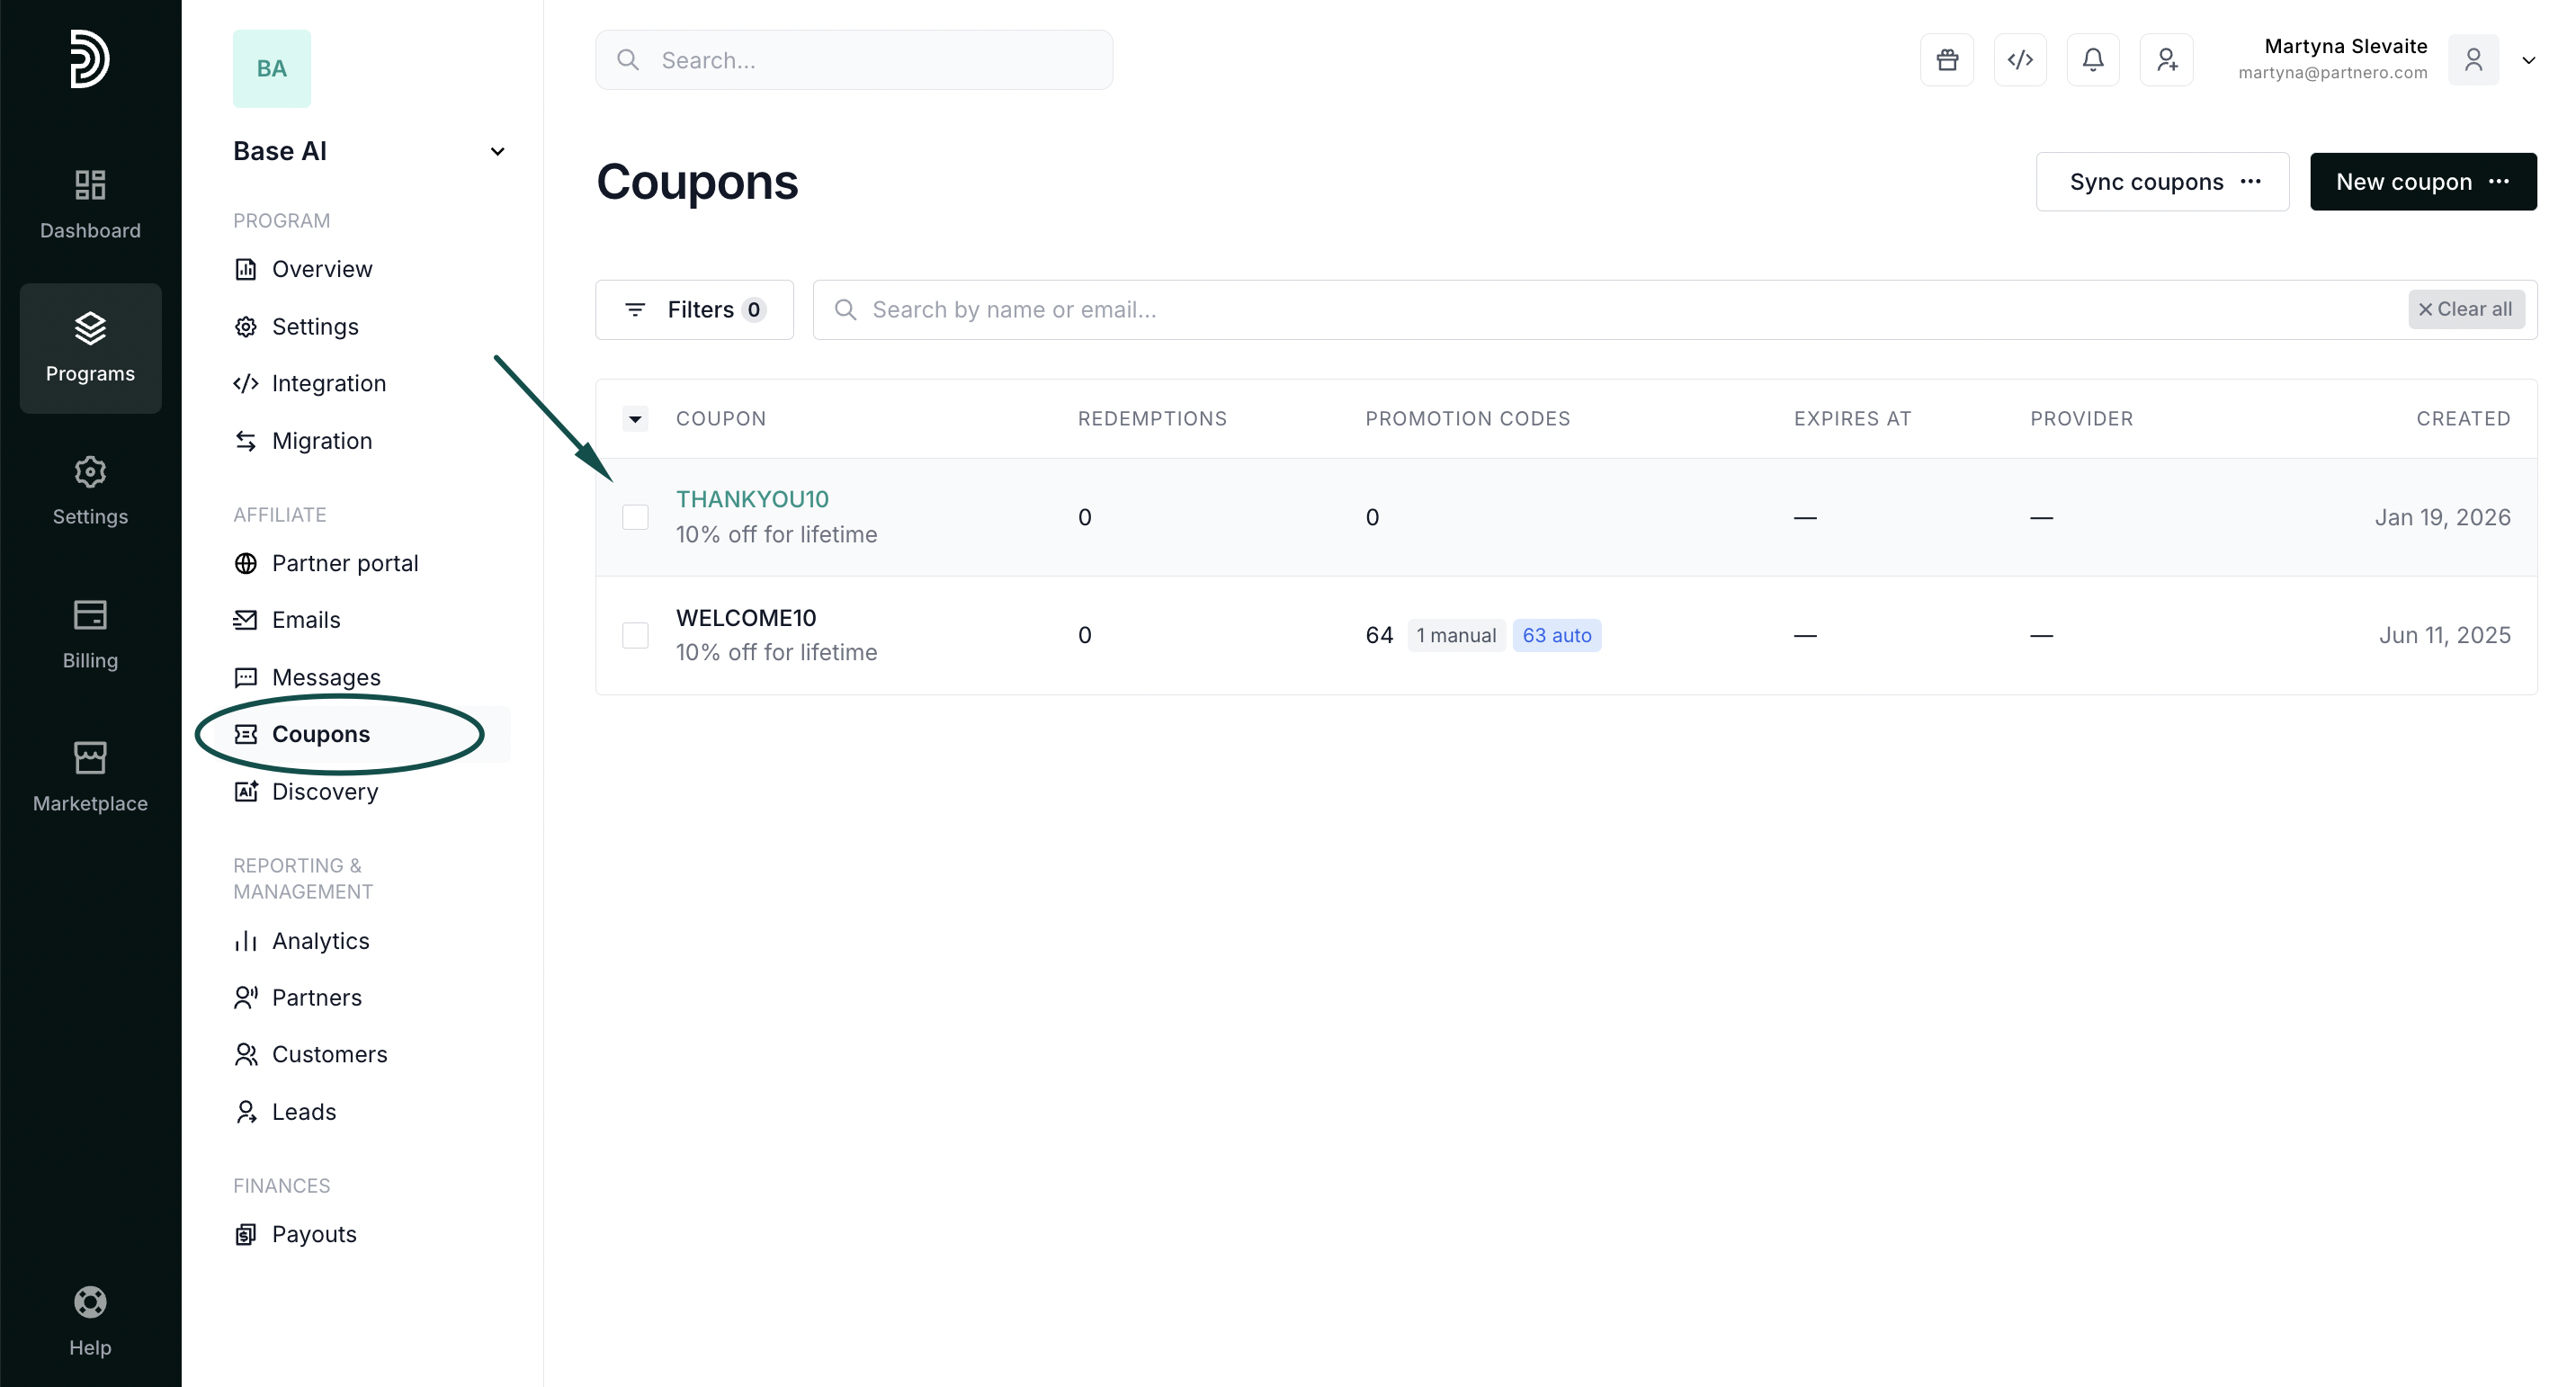The width and height of the screenshot is (2576, 1387).
Task: Click the New coupon button
Action: click(2421, 182)
